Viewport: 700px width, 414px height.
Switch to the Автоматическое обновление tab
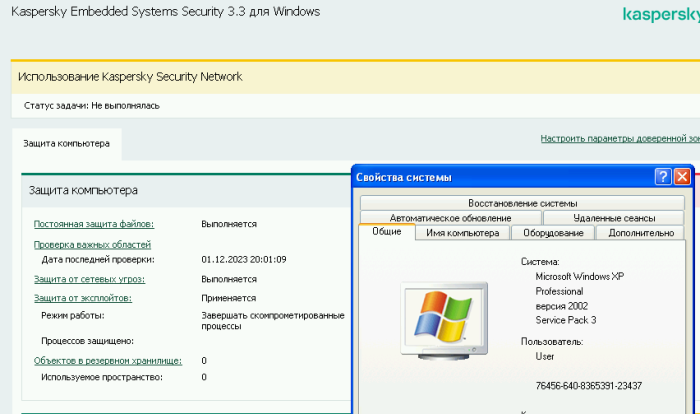450,218
